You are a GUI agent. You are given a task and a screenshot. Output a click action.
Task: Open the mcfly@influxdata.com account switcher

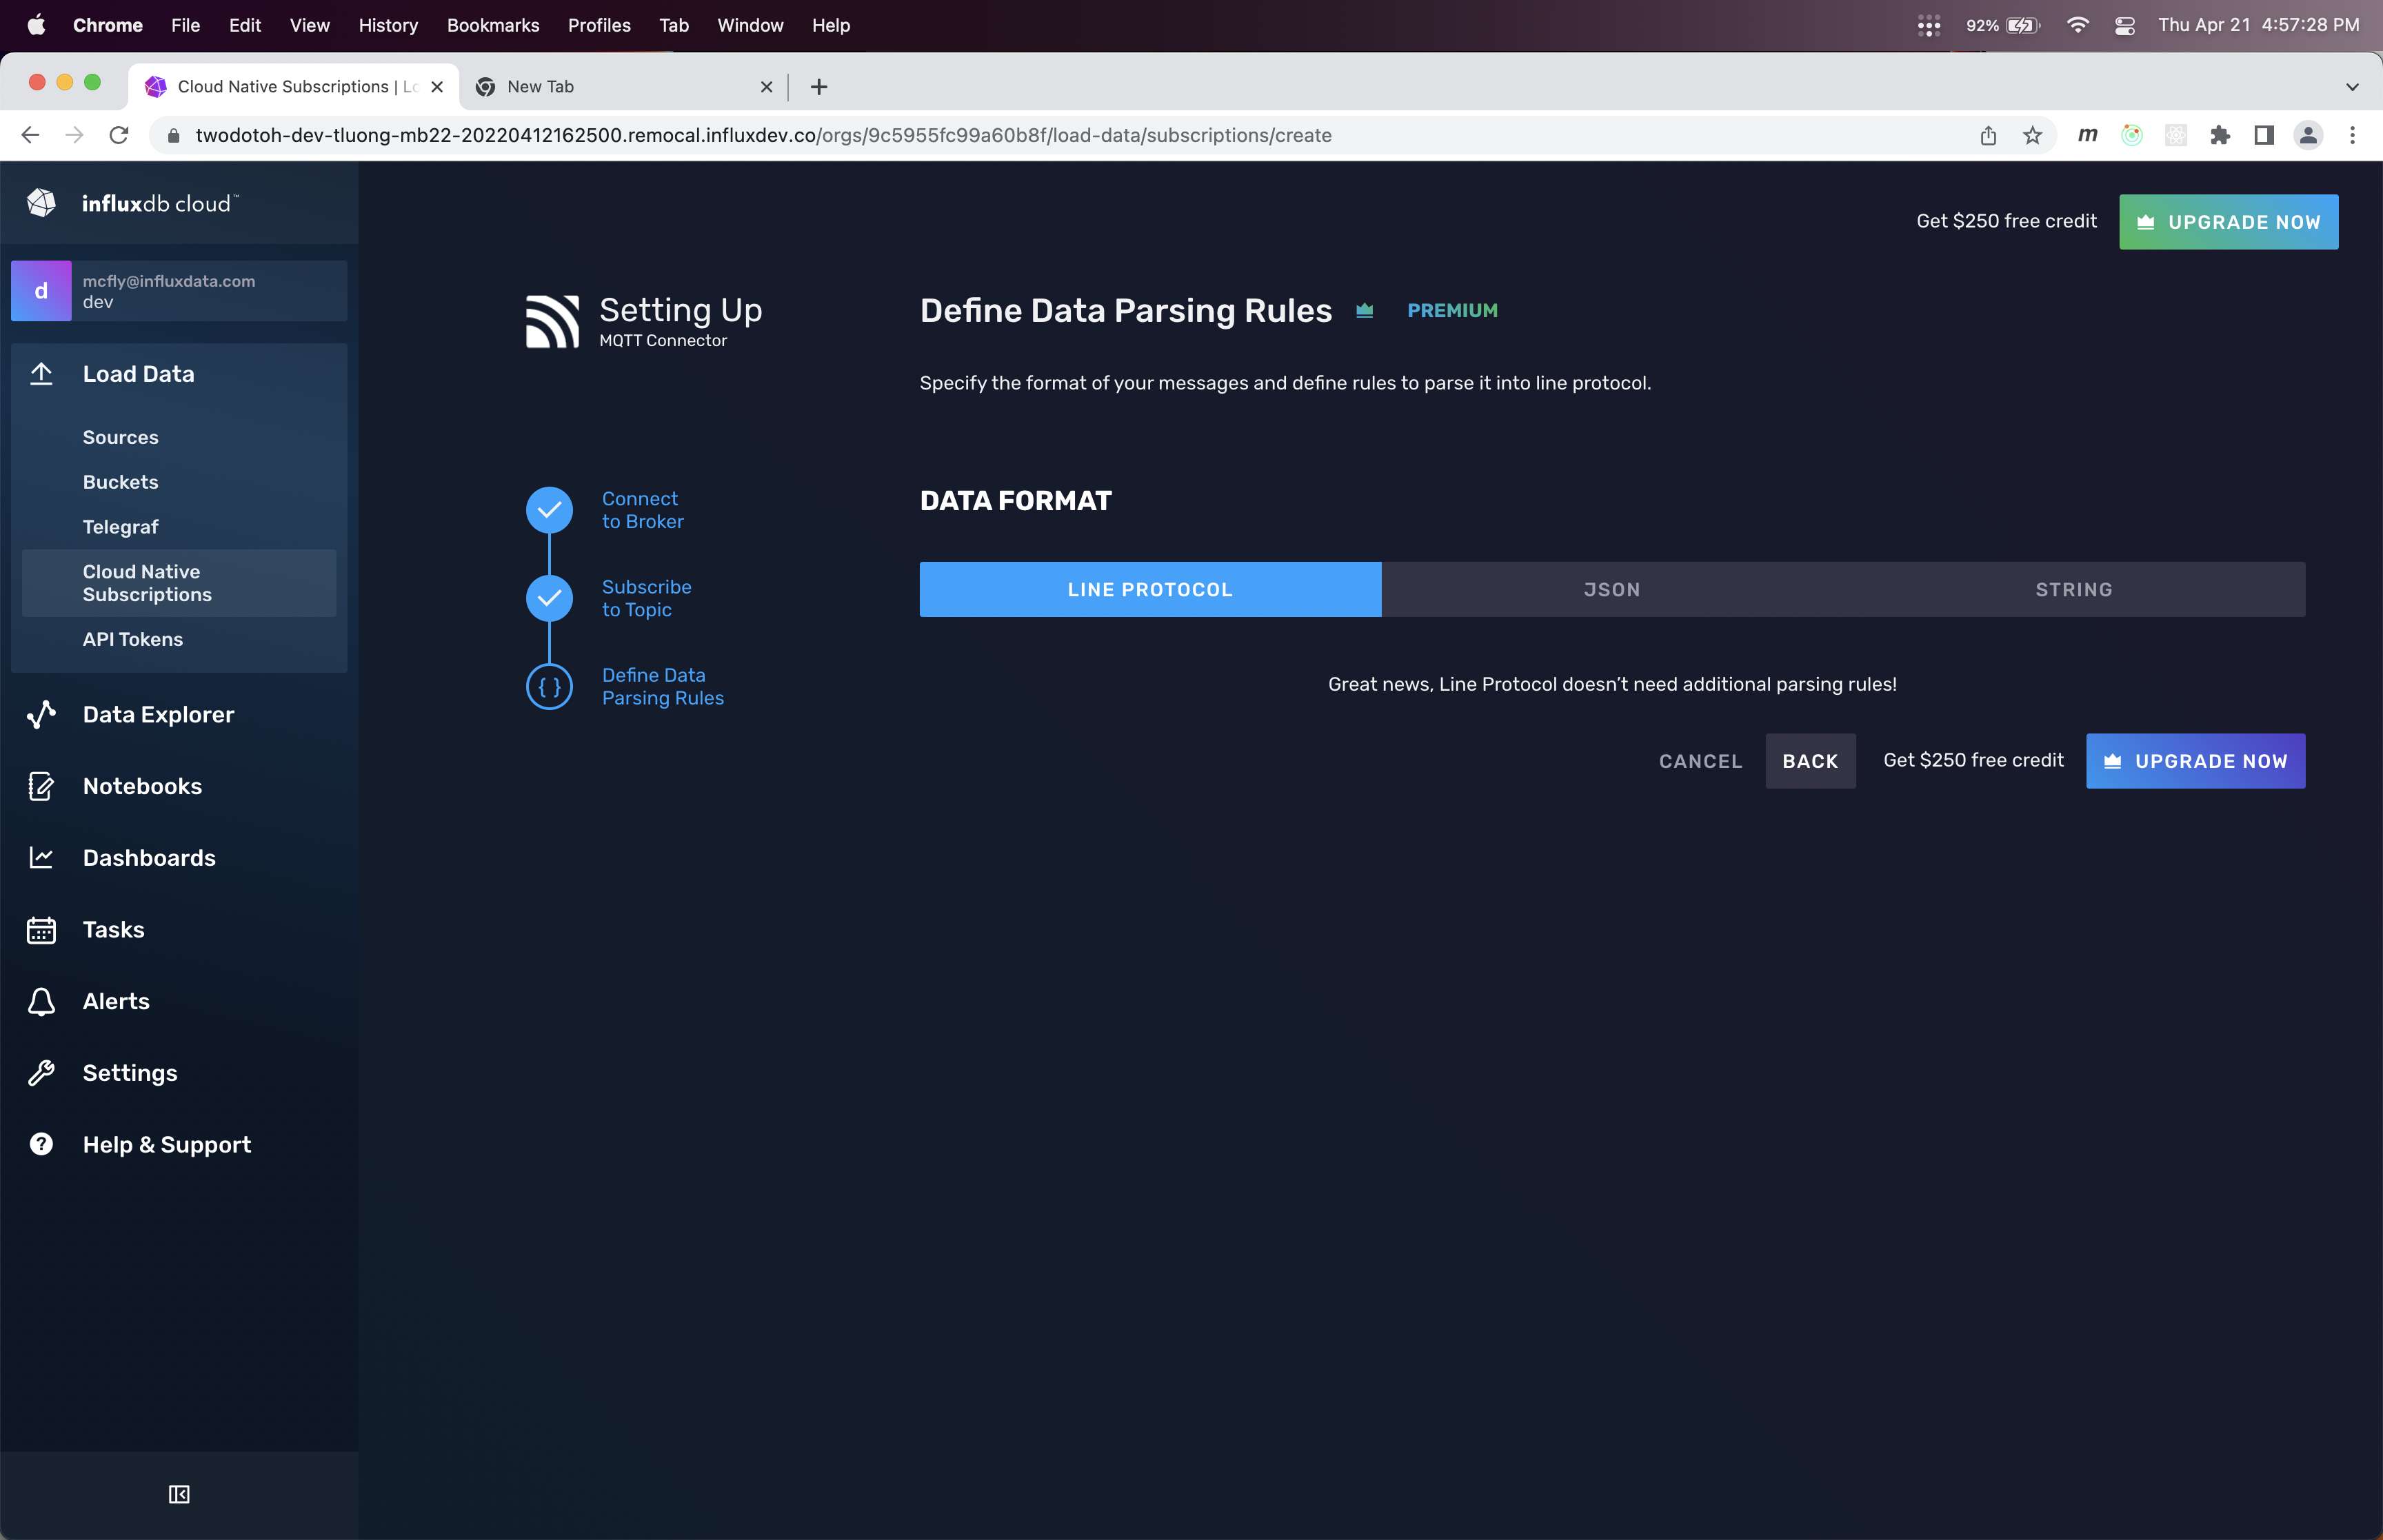[x=179, y=291]
